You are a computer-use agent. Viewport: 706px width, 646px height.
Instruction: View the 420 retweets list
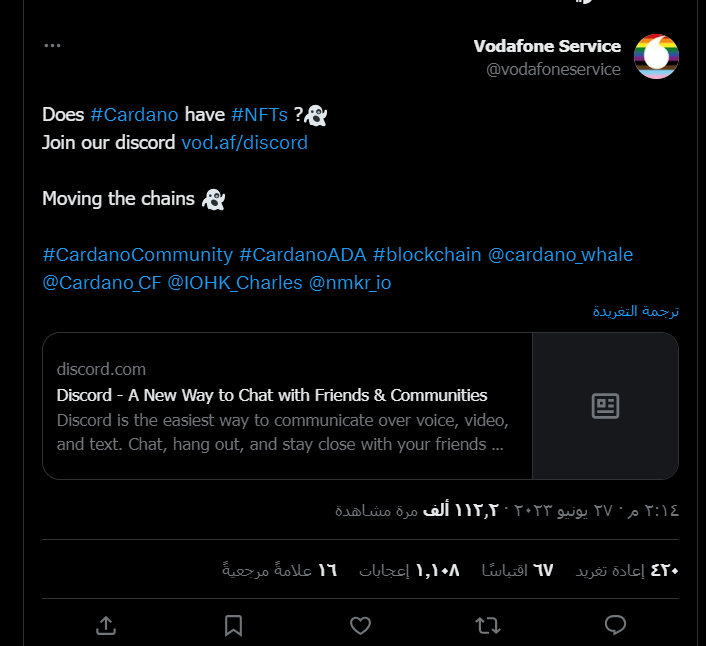(627, 570)
